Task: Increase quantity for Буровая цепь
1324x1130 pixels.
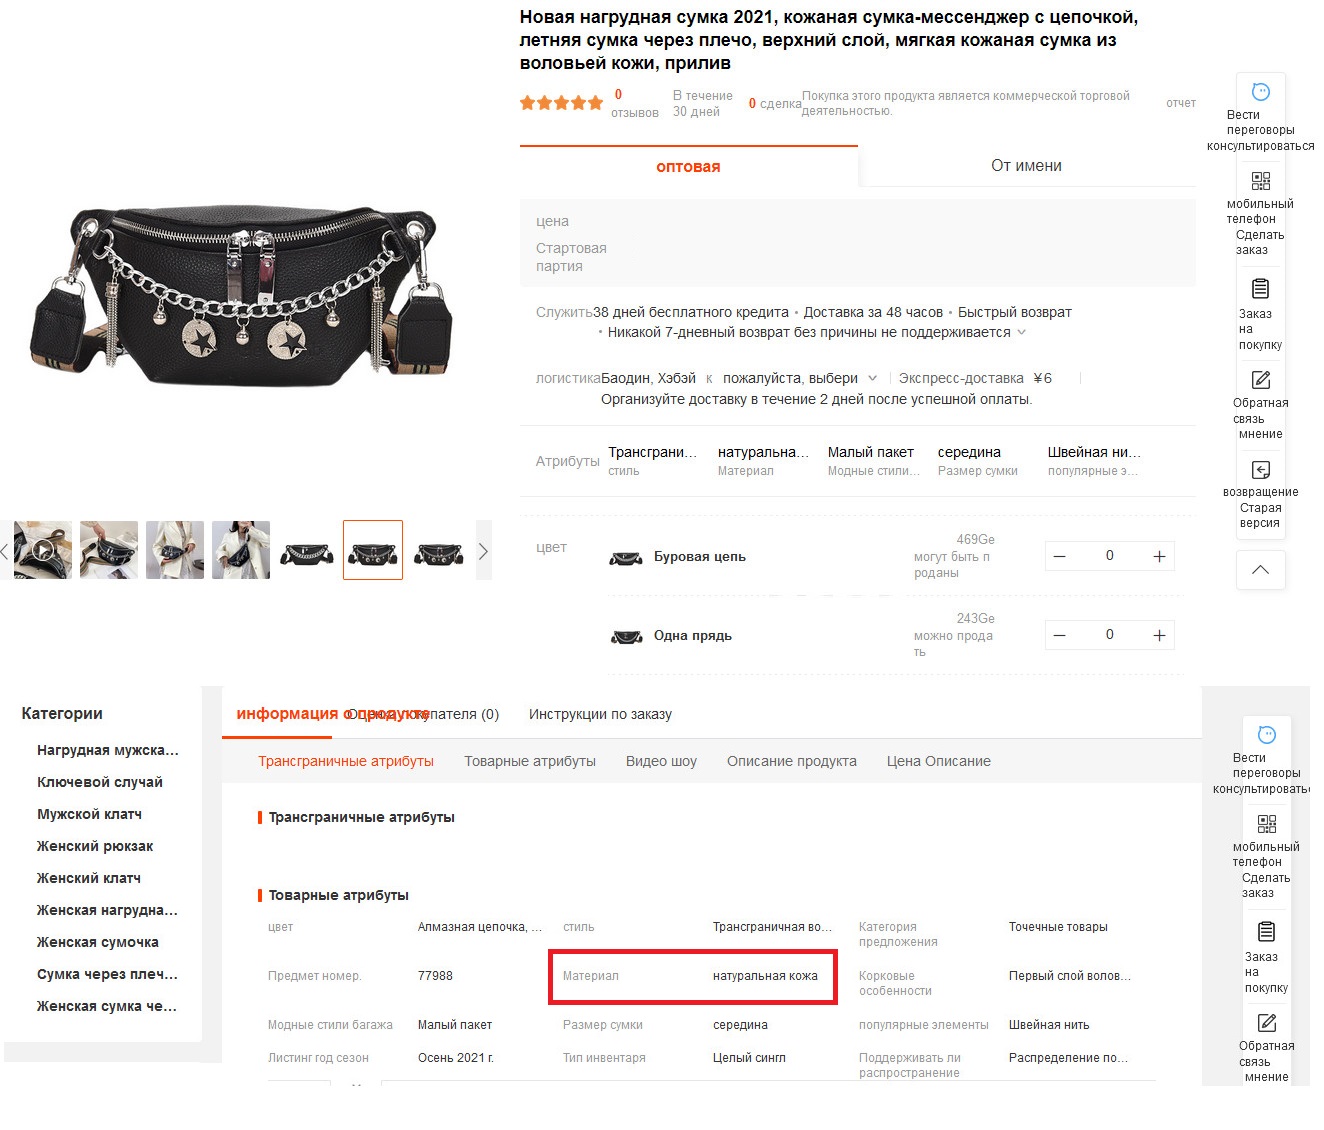Action: pos(1159,556)
